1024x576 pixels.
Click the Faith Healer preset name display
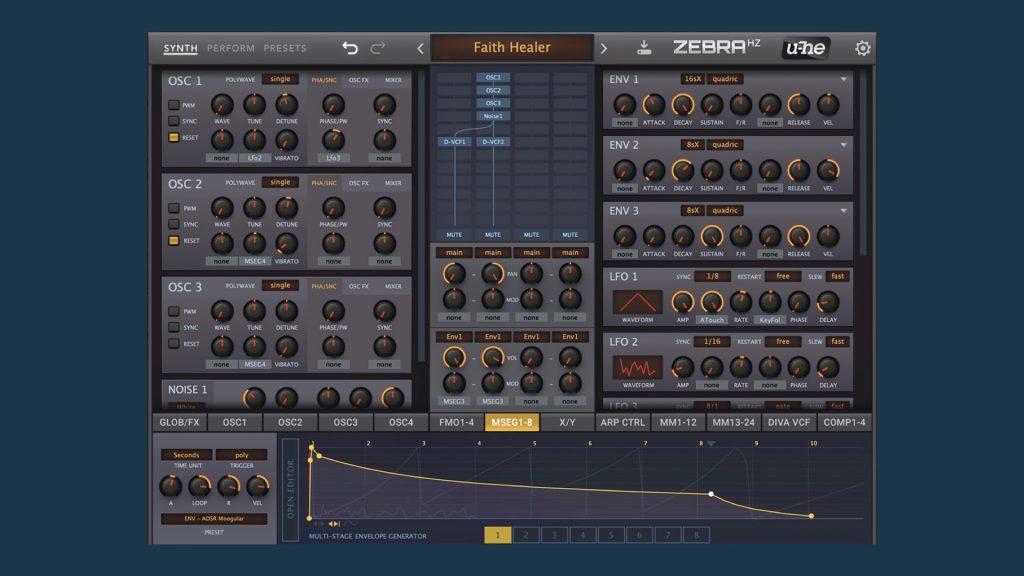pyautogui.click(x=511, y=48)
